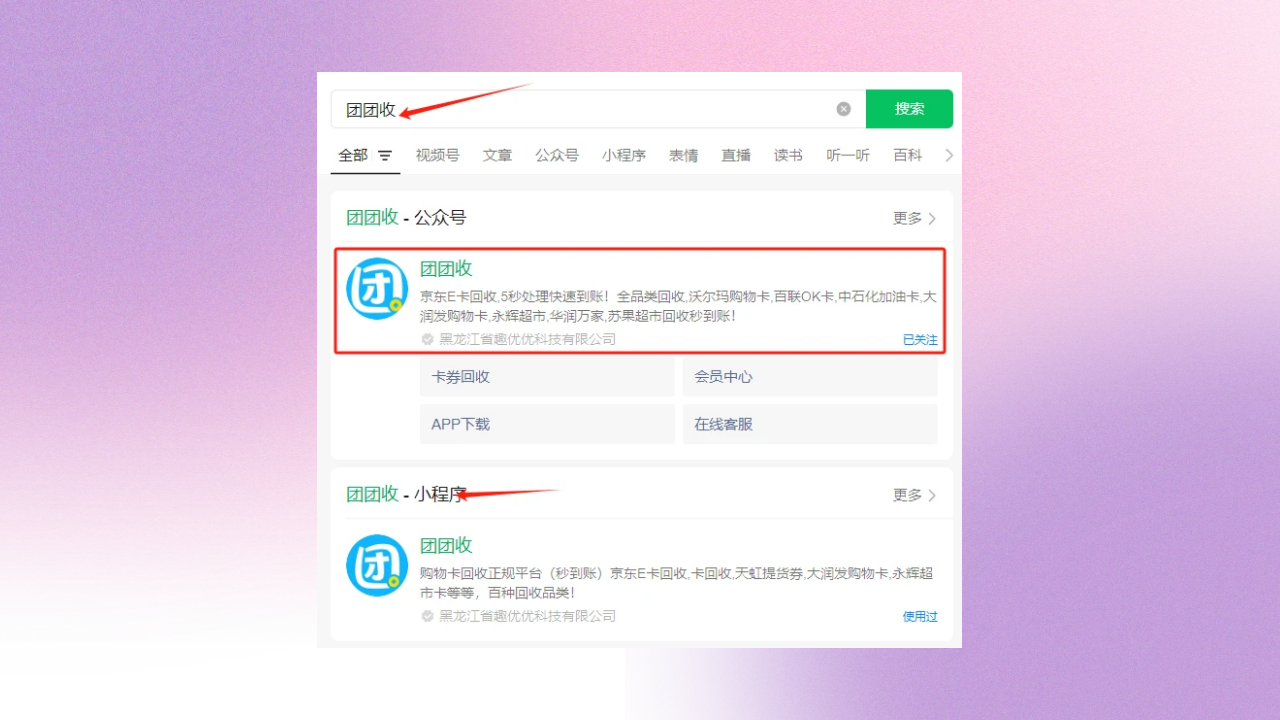Click the 团团收 mini program avatar
This screenshot has height=720, width=1280.
pyautogui.click(x=377, y=566)
